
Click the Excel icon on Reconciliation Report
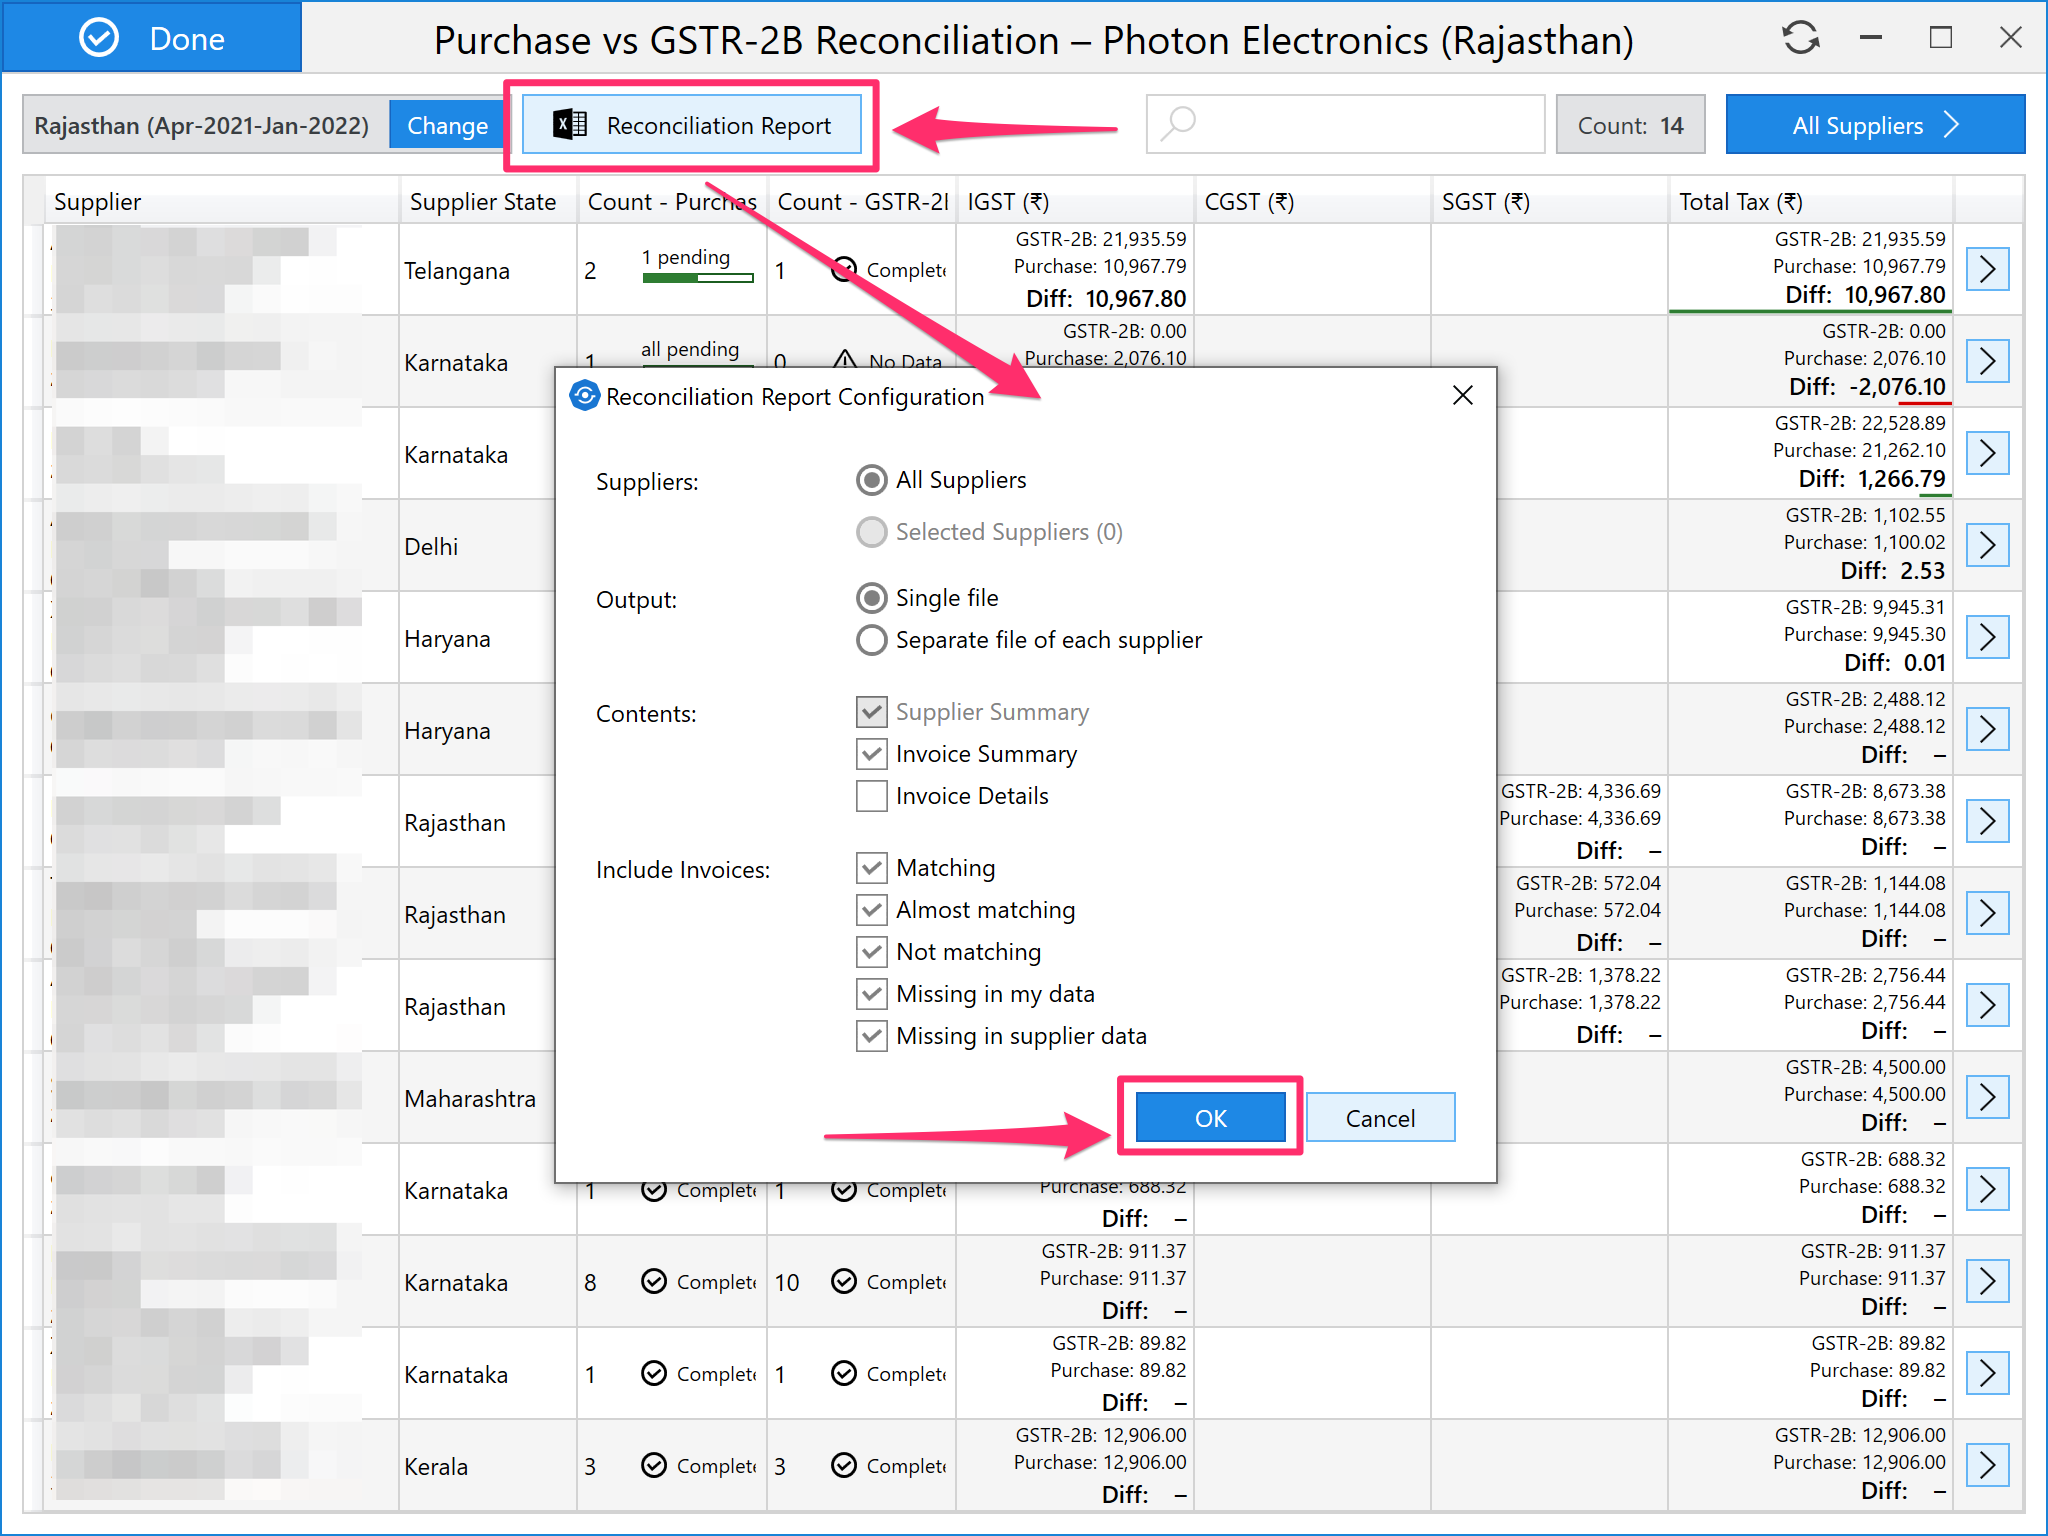pyautogui.click(x=570, y=125)
